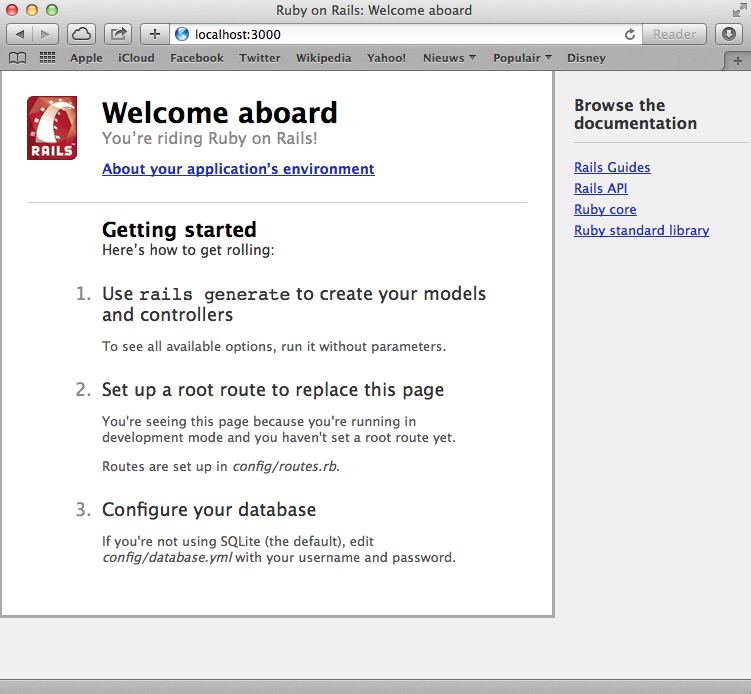Close the Safari window with red button
The width and height of the screenshot is (751, 694).
(x=11, y=10)
